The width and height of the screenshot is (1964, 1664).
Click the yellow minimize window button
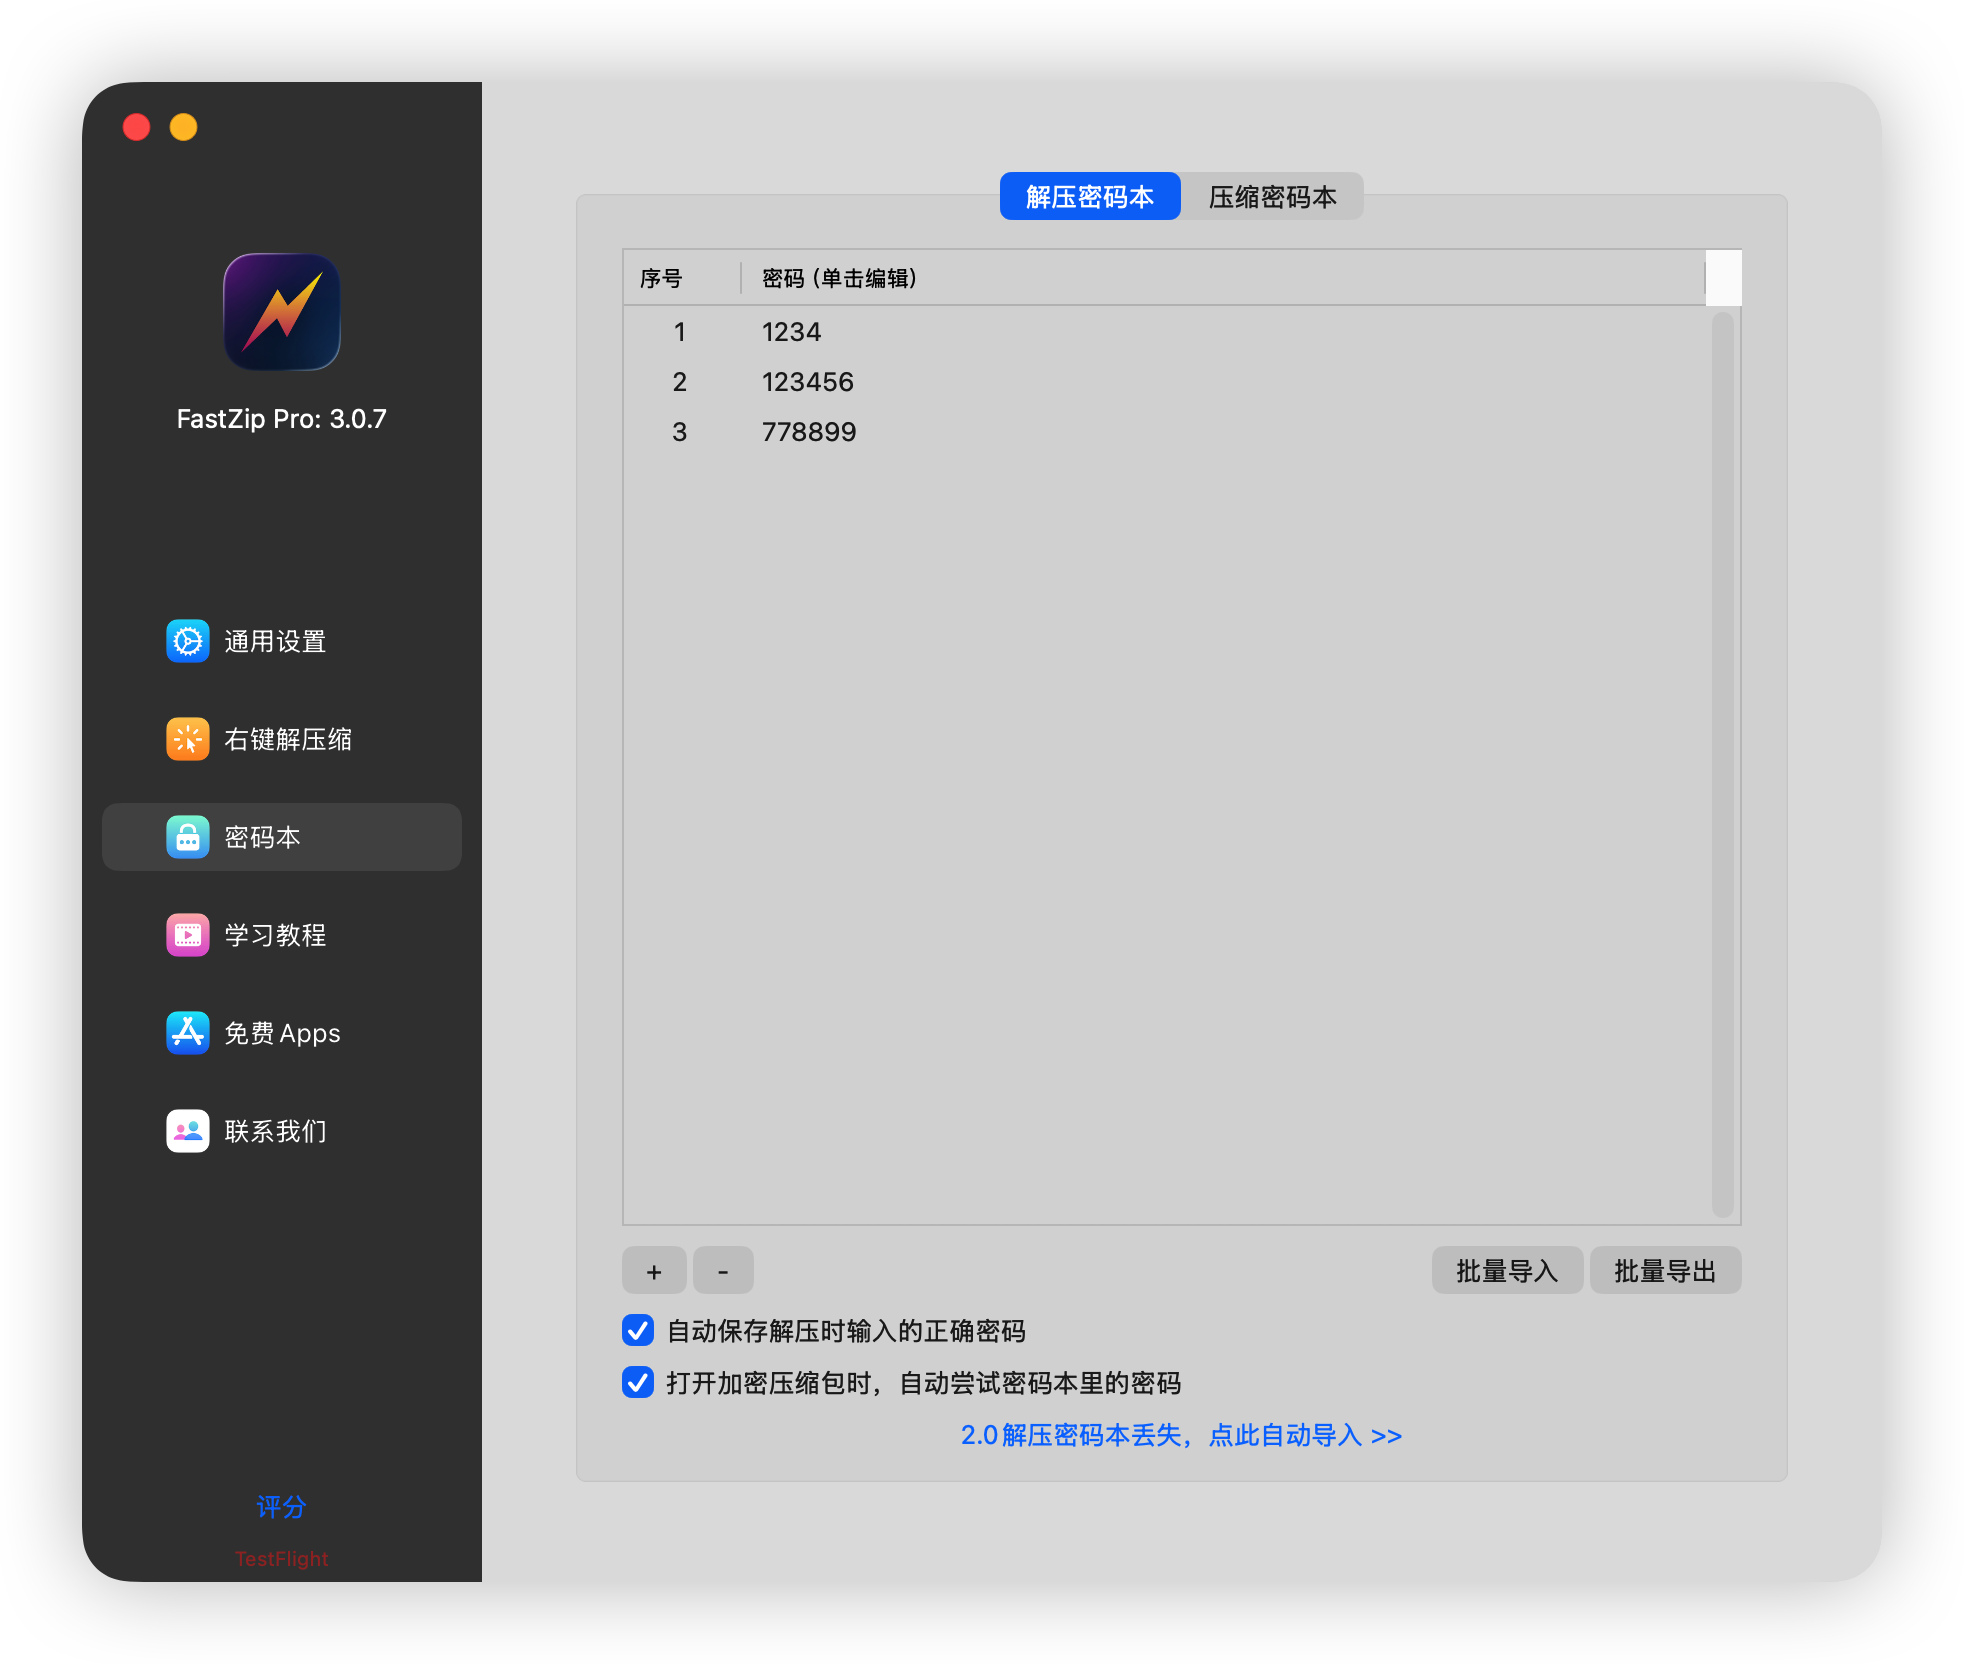click(184, 127)
